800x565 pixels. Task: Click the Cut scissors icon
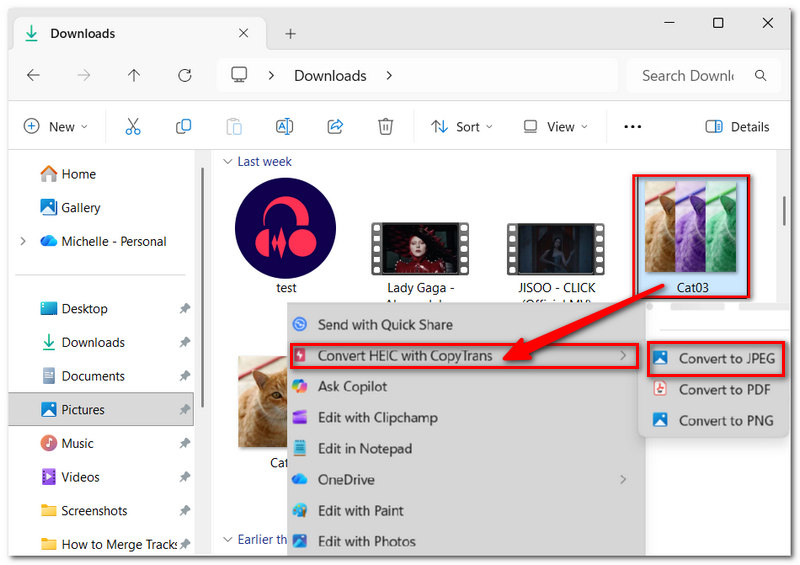133,126
